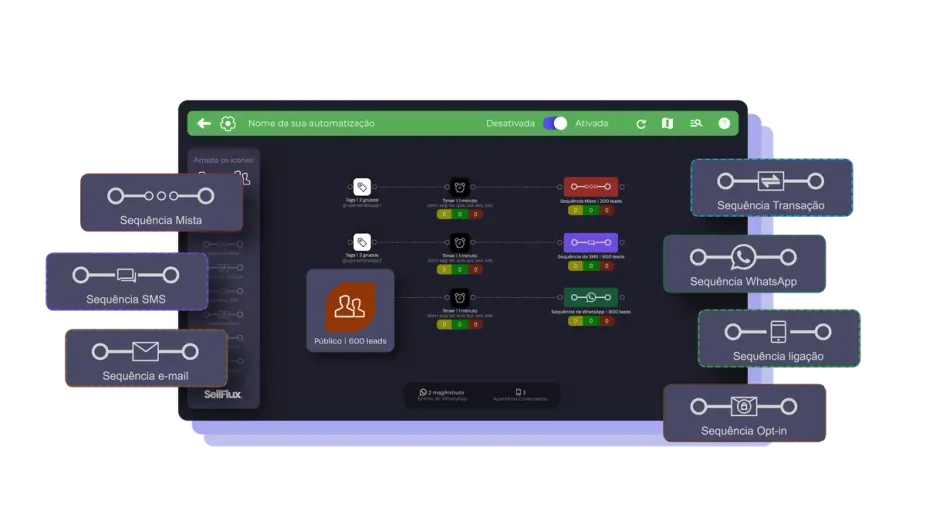Toggle the Desativada/Ativada switch
Image resolution: width=926 pixels, height=521 pixels.
point(555,124)
